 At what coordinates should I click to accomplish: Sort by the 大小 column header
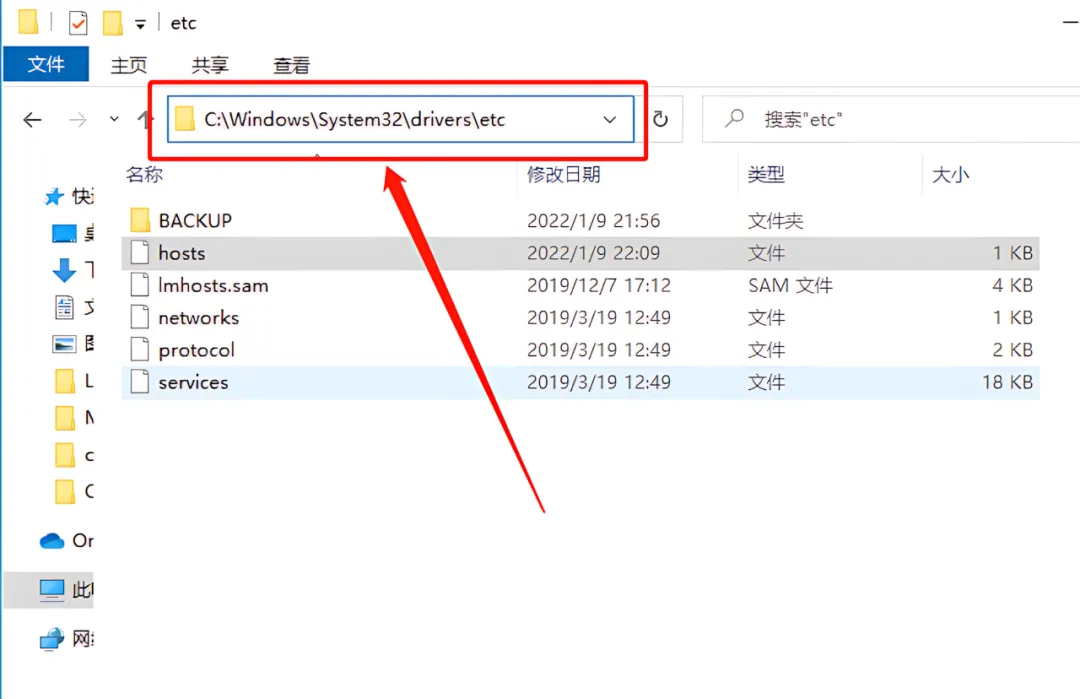950,174
